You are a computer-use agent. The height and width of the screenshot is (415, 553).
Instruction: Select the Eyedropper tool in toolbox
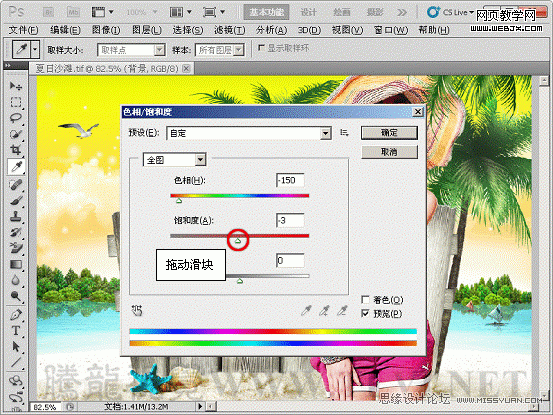[x=16, y=166]
